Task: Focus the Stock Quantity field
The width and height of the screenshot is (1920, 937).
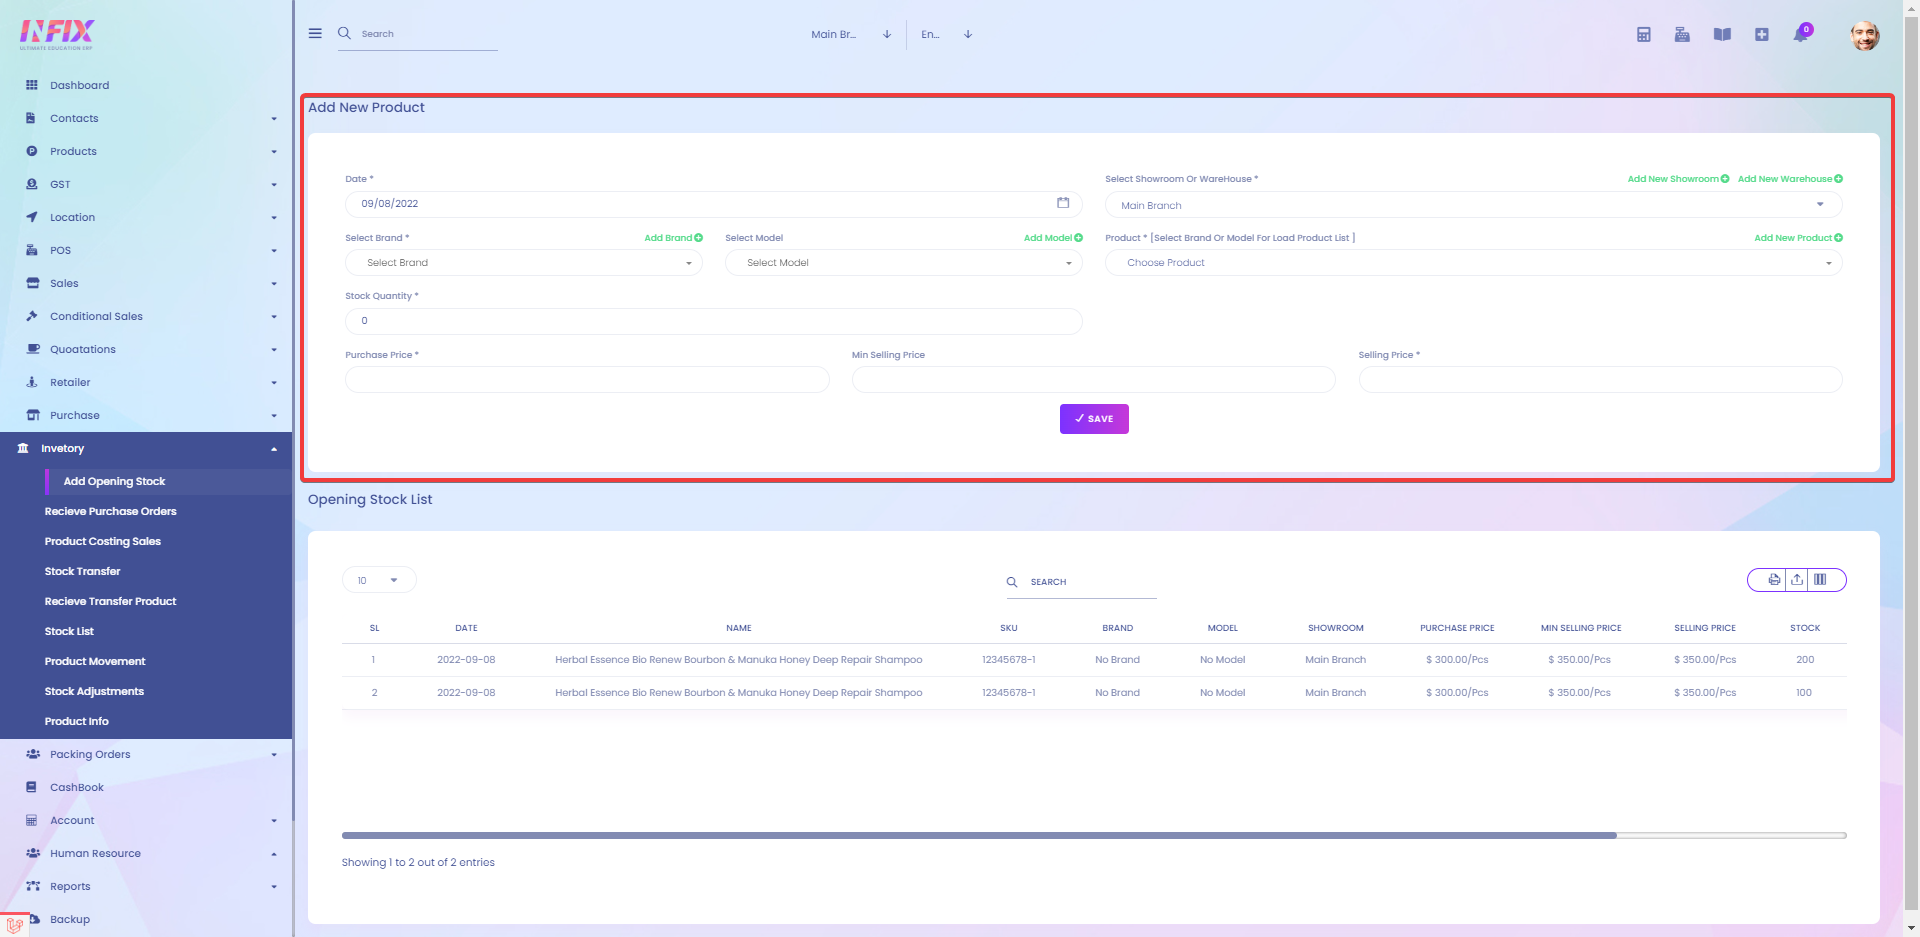Action: pyautogui.click(x=714, y=321)
